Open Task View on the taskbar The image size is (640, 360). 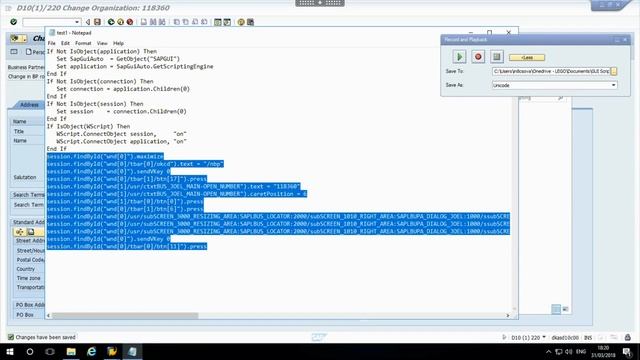[50, 351]
